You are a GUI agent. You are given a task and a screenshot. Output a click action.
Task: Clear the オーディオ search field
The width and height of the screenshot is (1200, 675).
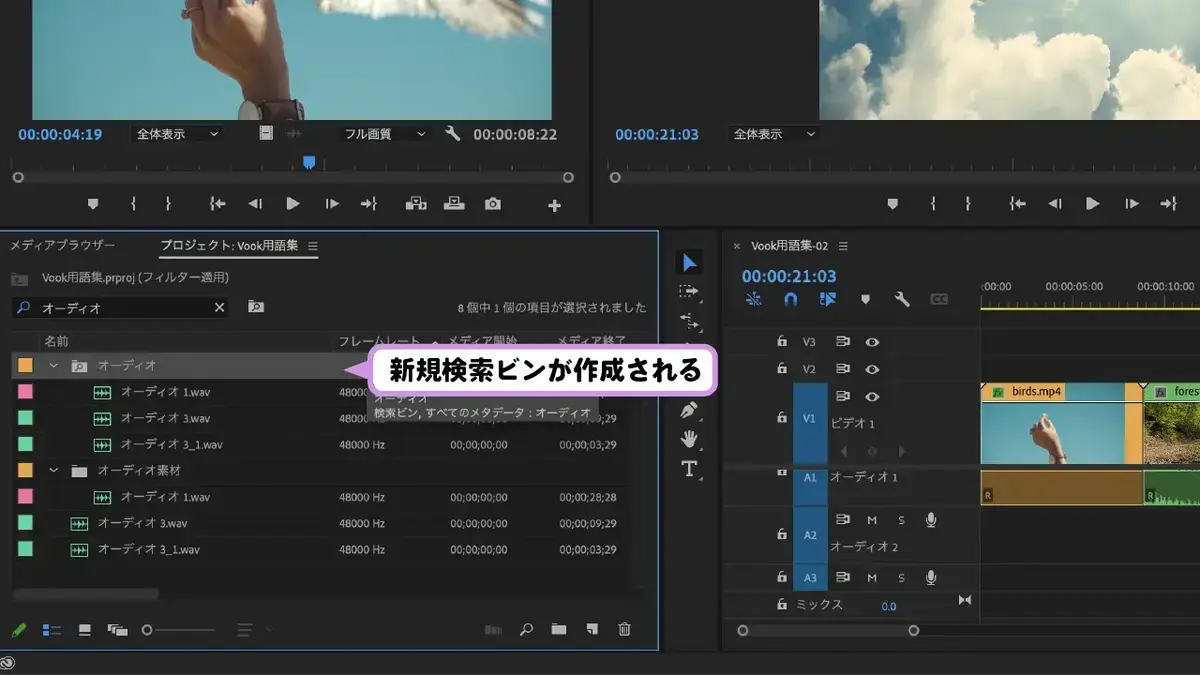(x=219, y=308)
